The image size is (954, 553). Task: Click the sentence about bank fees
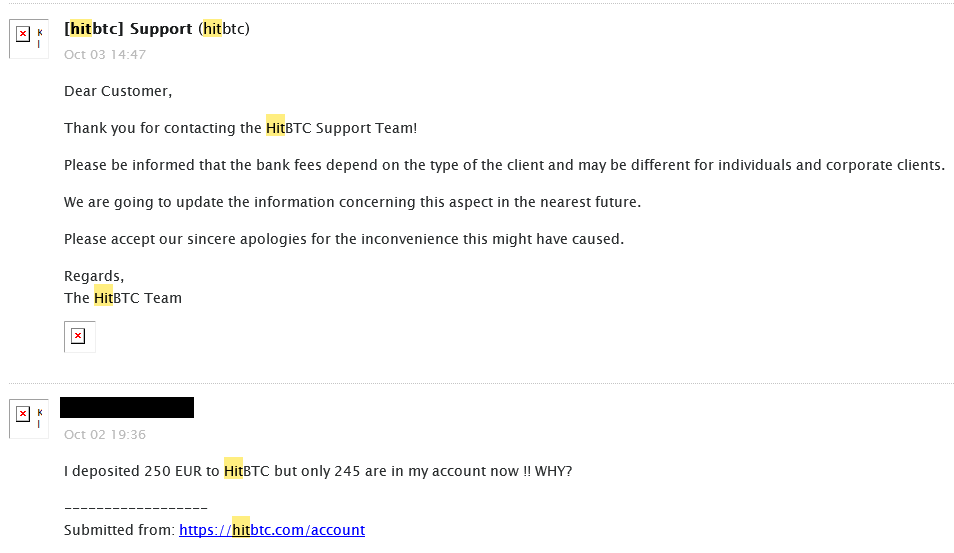[504, 165]
